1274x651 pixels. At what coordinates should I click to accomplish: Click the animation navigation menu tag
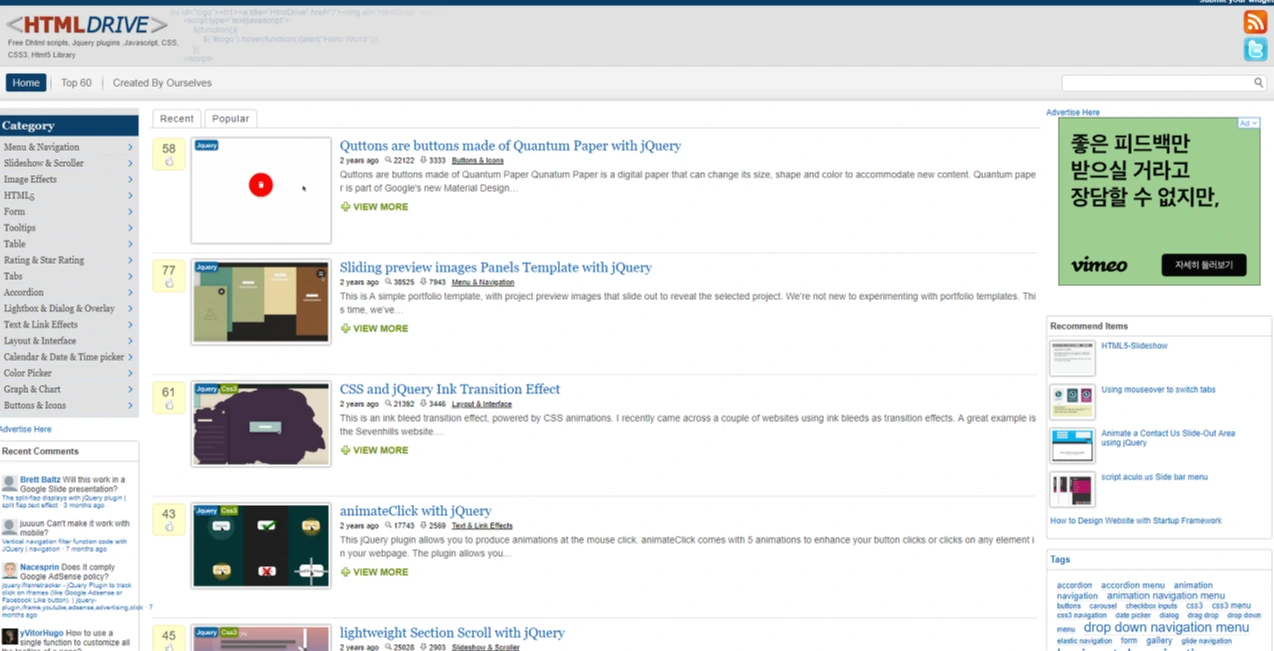pyautogui.click(x=1165, y=596)
